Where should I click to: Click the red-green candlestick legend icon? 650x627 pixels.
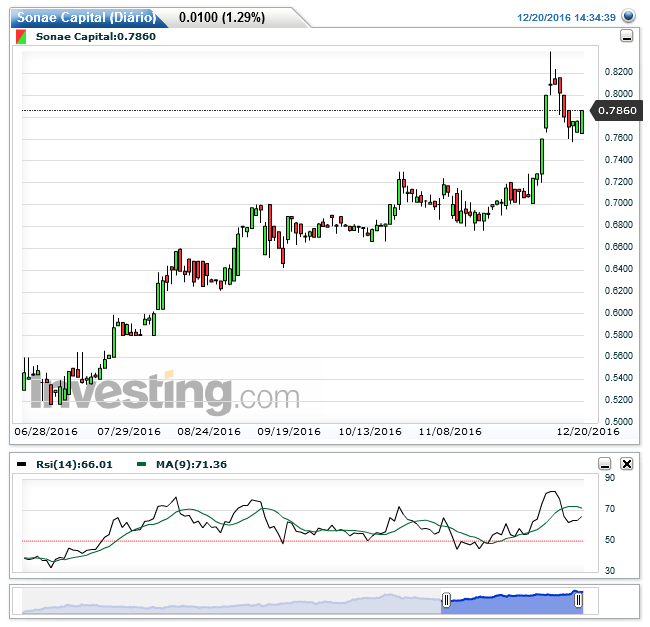click(21, 36)
